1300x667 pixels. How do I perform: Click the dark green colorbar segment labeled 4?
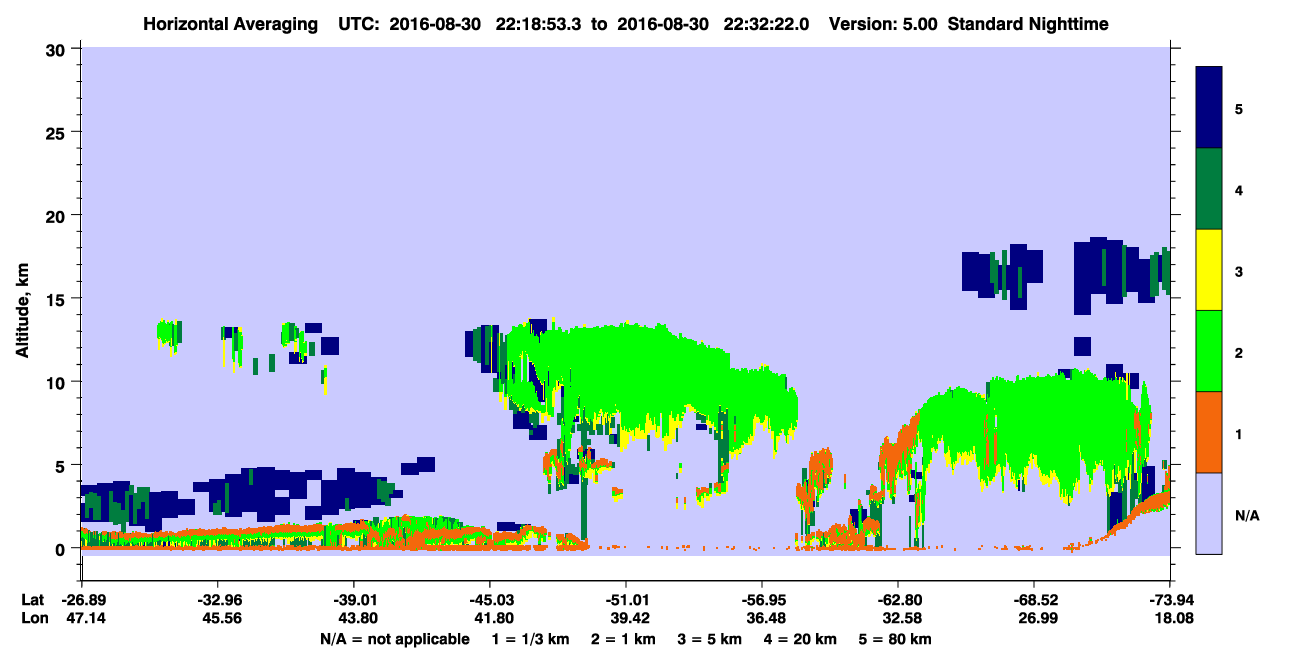[x=1209, y=189]
